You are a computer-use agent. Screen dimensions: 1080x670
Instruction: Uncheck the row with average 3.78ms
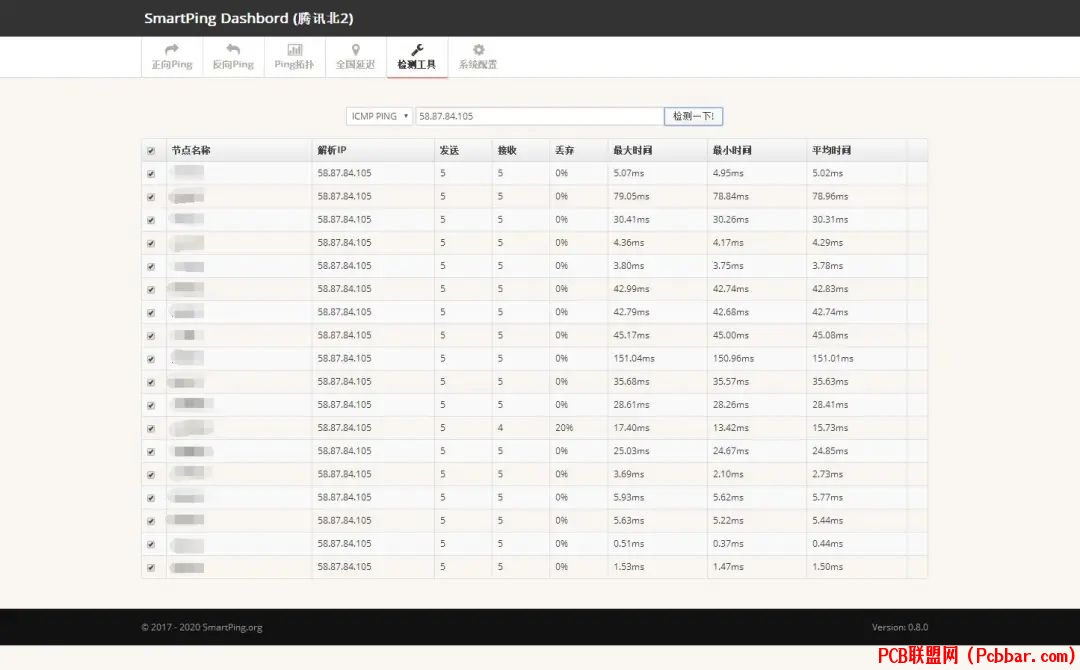pyautogui.click(x=151, y=266)
